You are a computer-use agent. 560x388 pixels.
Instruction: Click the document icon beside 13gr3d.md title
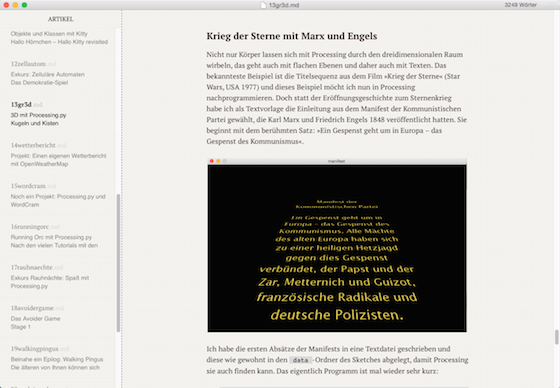tap(263, 5)
